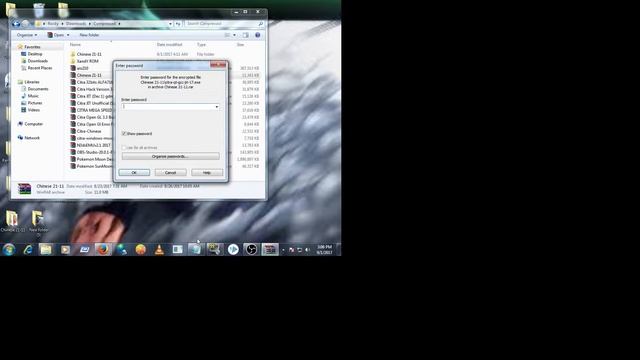Open Organize passwords... button

[171, 156]
